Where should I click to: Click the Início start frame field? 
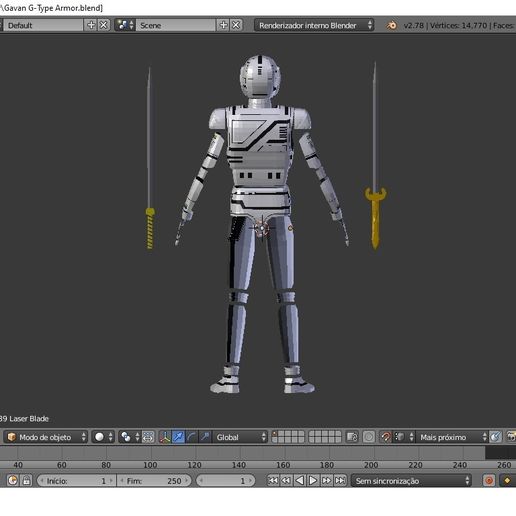click(77, 481)
